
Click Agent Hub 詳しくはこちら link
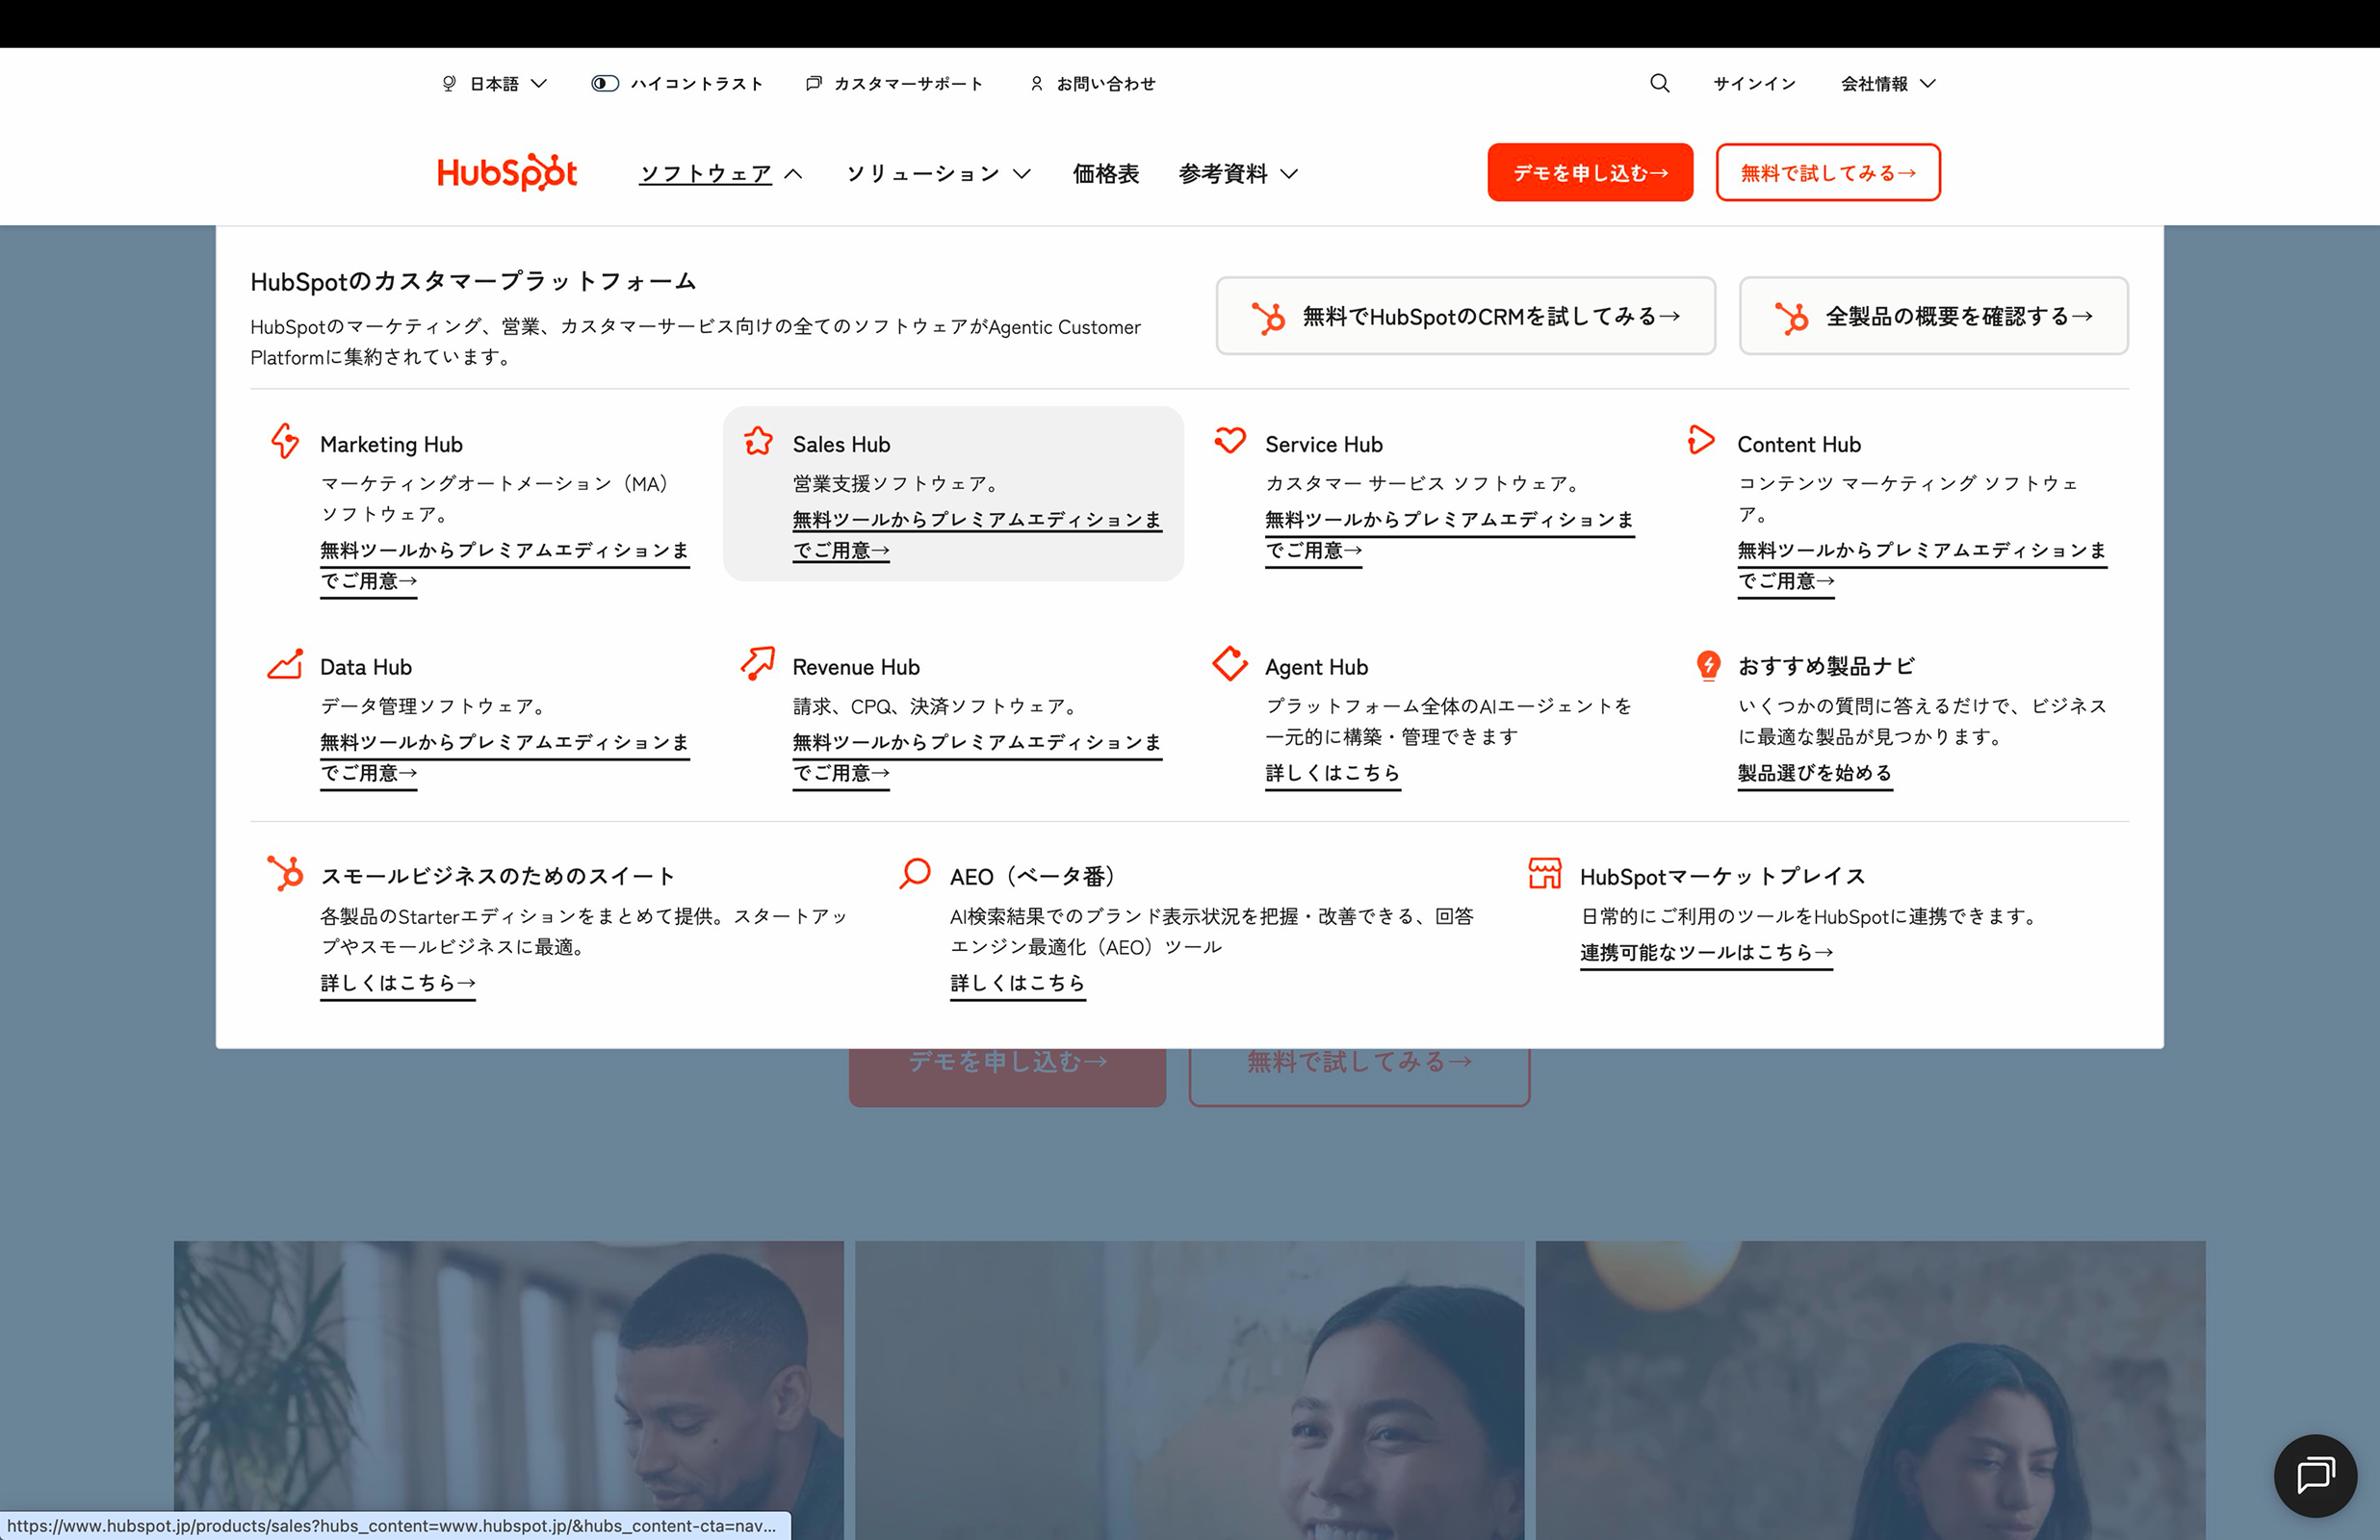point(1332,773)
